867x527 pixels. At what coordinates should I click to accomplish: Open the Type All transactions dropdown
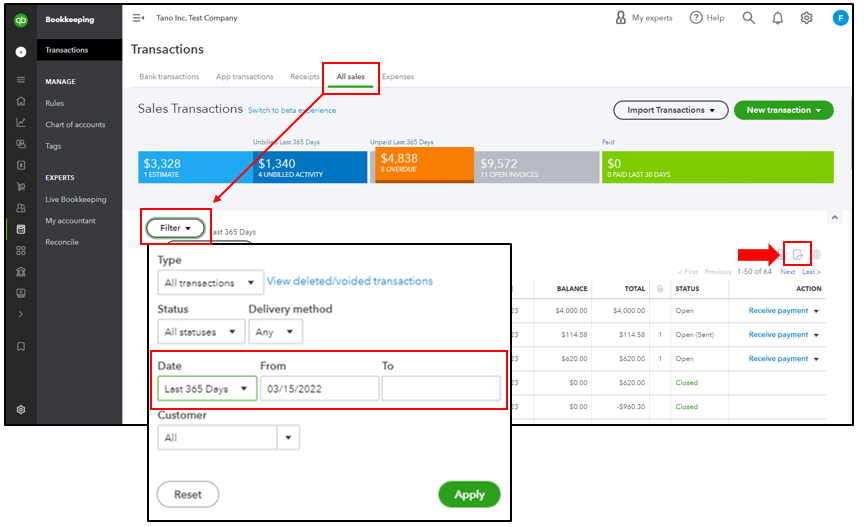[x=210, y=283]
